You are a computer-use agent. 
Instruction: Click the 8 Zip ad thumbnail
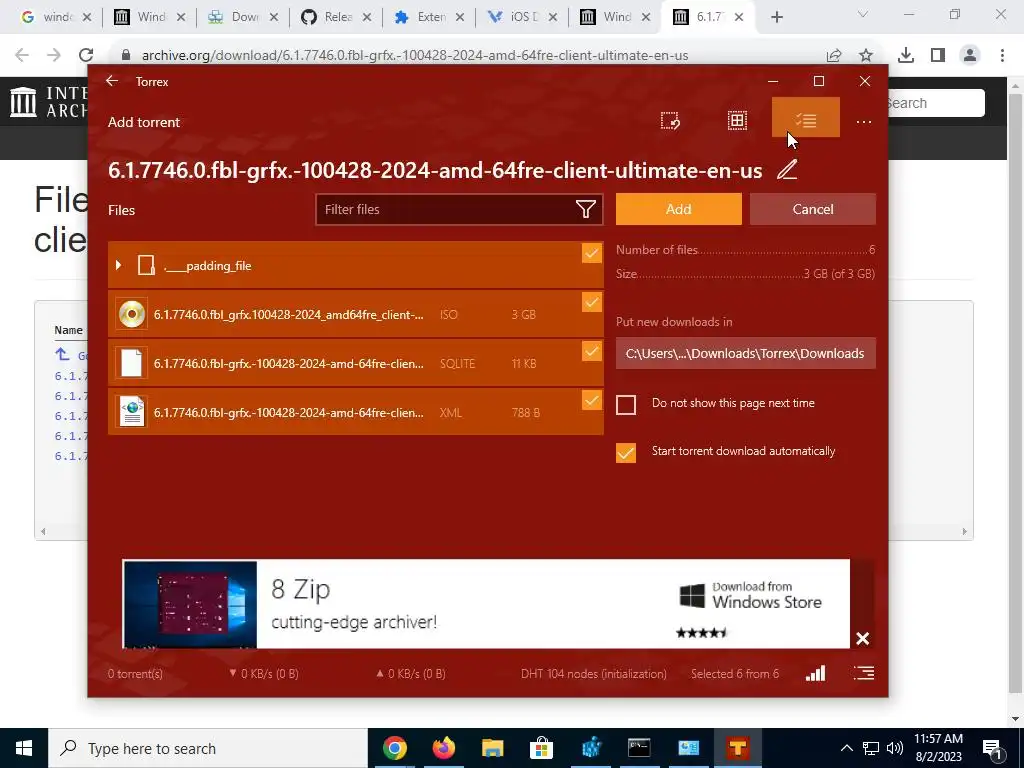190,604
